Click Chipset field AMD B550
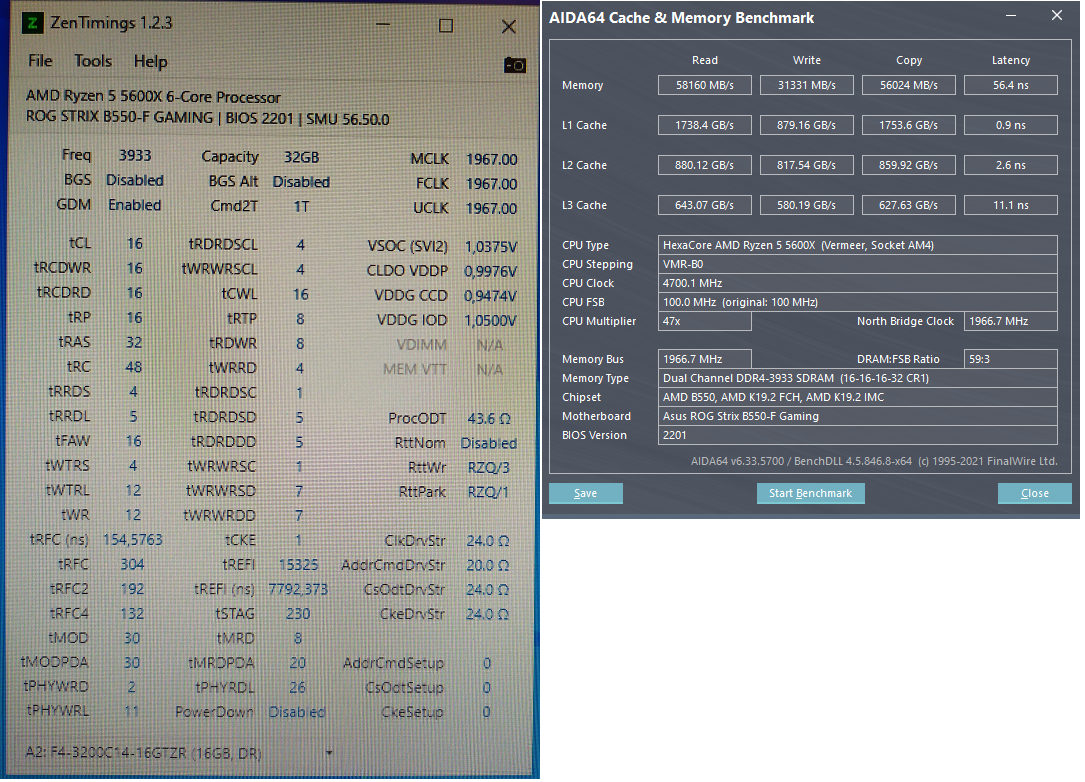Screen dimensions: 1085x782 857,397
